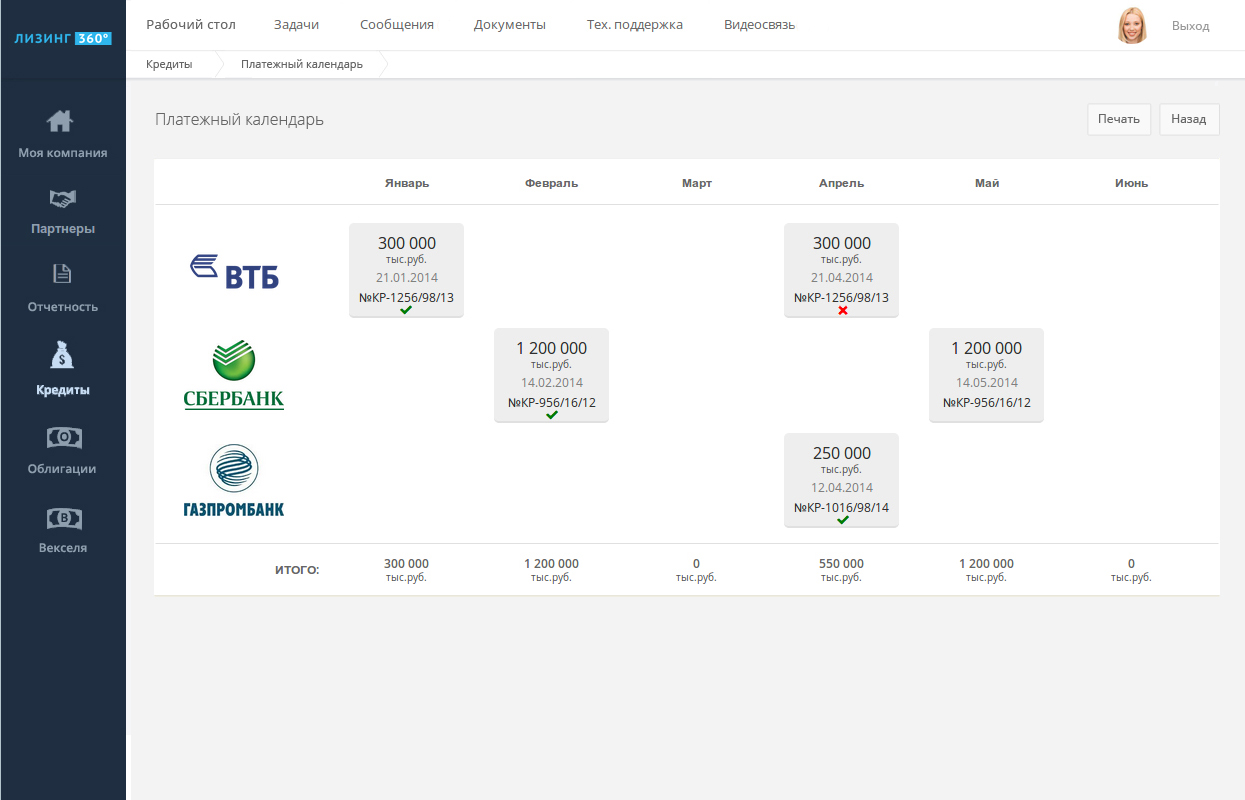1245x800 pixels.
Task: Click Облигации sidebar label
Action: [x=62, y=468]
